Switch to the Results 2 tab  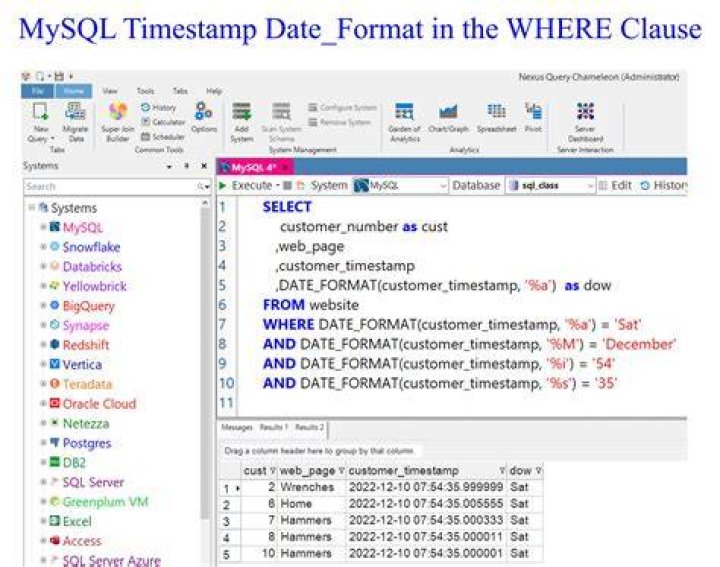[309, 427]
